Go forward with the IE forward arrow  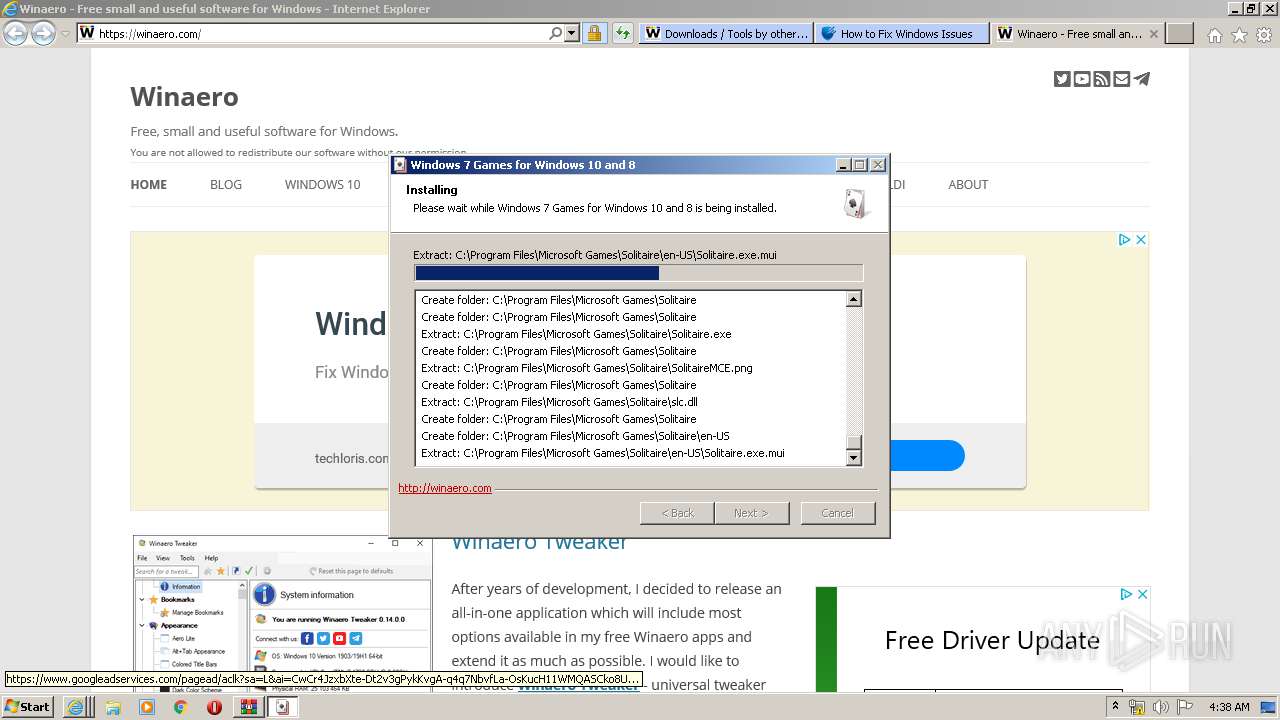(43, 33)
